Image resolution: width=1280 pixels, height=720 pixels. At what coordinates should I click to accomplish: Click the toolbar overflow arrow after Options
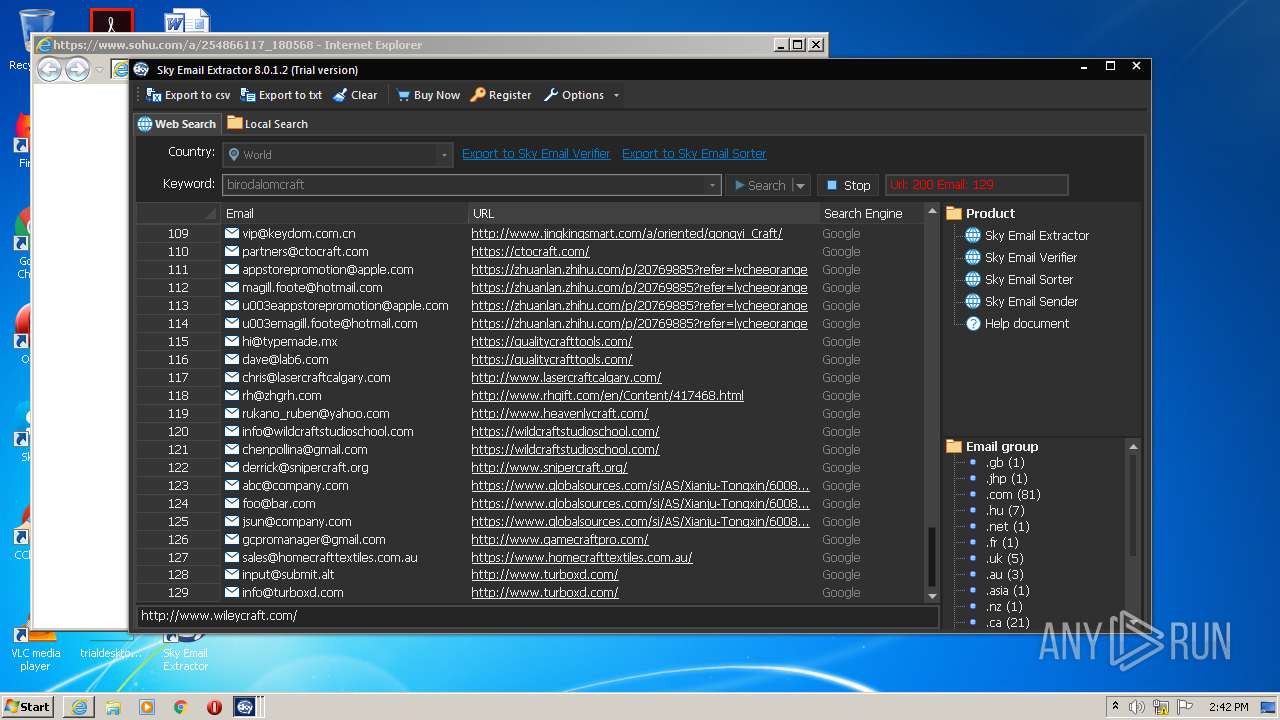point(616,96)
